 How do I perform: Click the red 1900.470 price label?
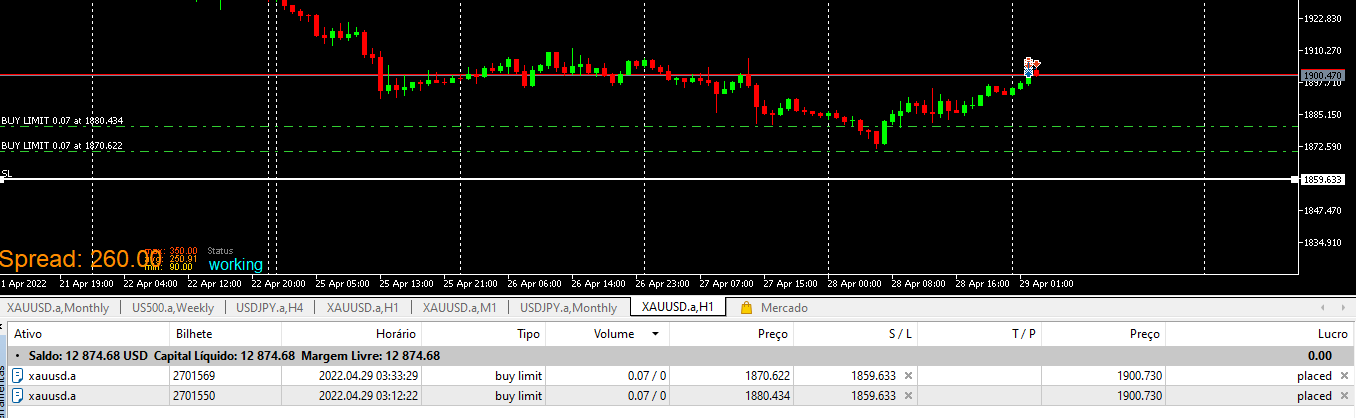pyautogui.click(x=1321, y=75)
